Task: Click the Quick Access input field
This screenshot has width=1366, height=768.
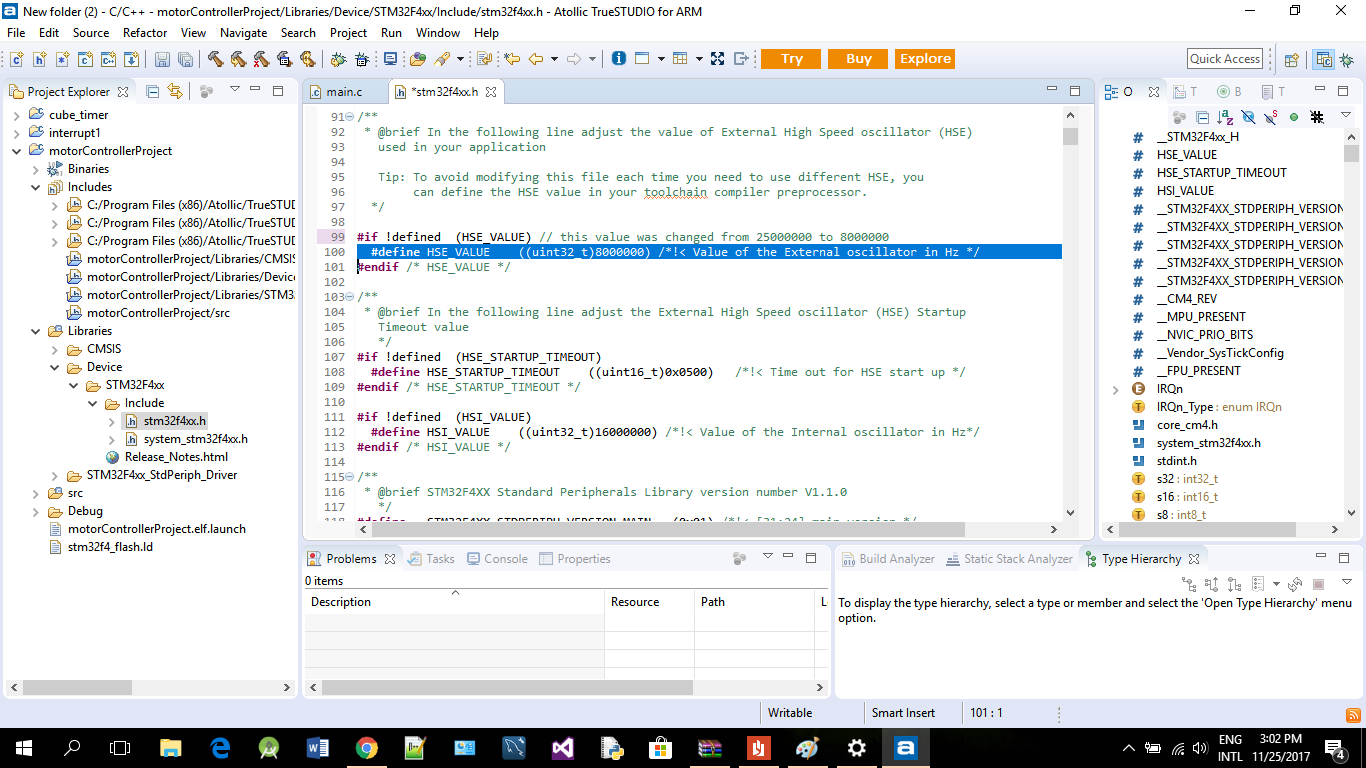Action: click(1225, 59)
